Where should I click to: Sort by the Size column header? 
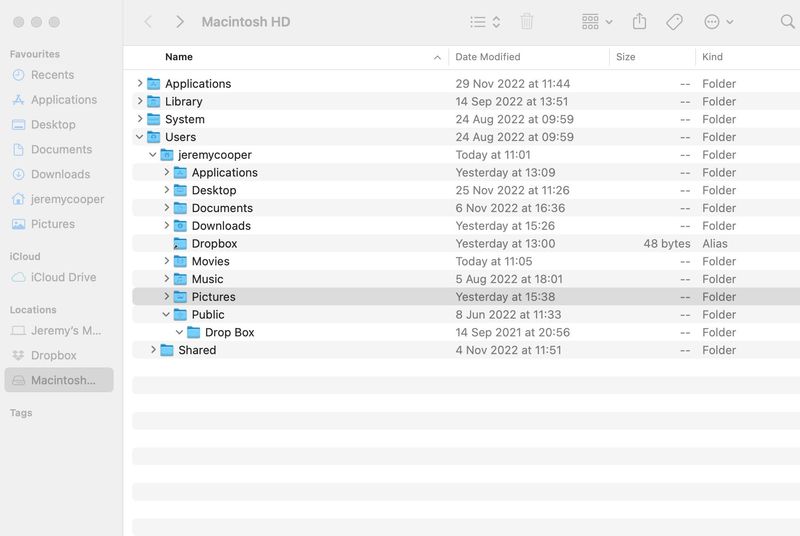coord(626,57)
